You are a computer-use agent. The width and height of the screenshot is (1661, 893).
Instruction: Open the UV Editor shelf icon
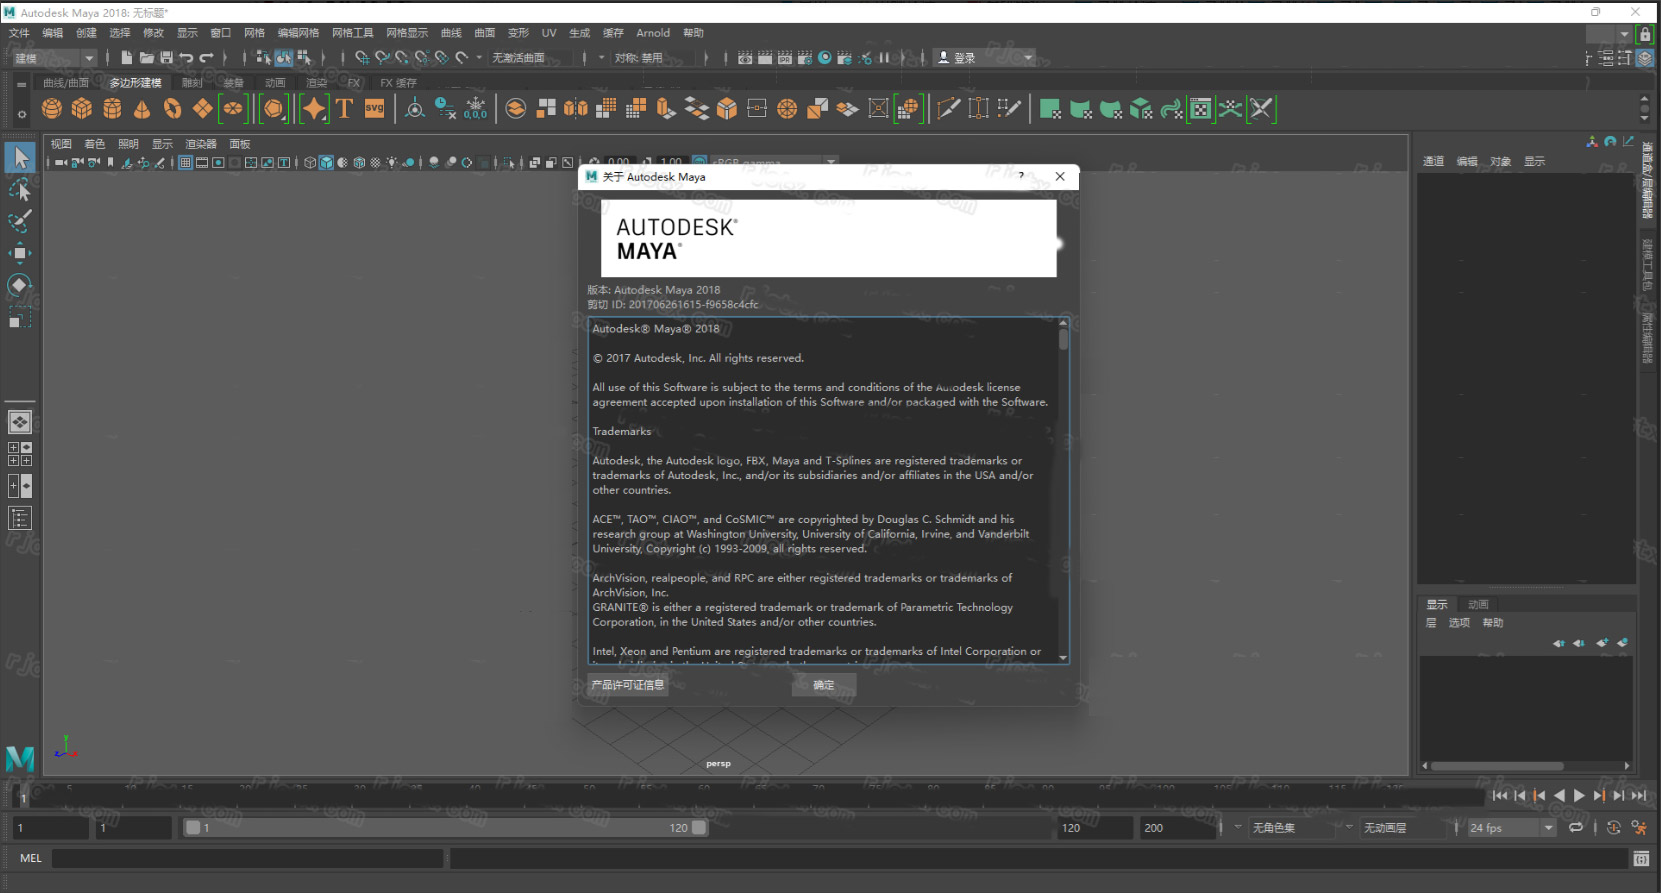point(1201,109)
